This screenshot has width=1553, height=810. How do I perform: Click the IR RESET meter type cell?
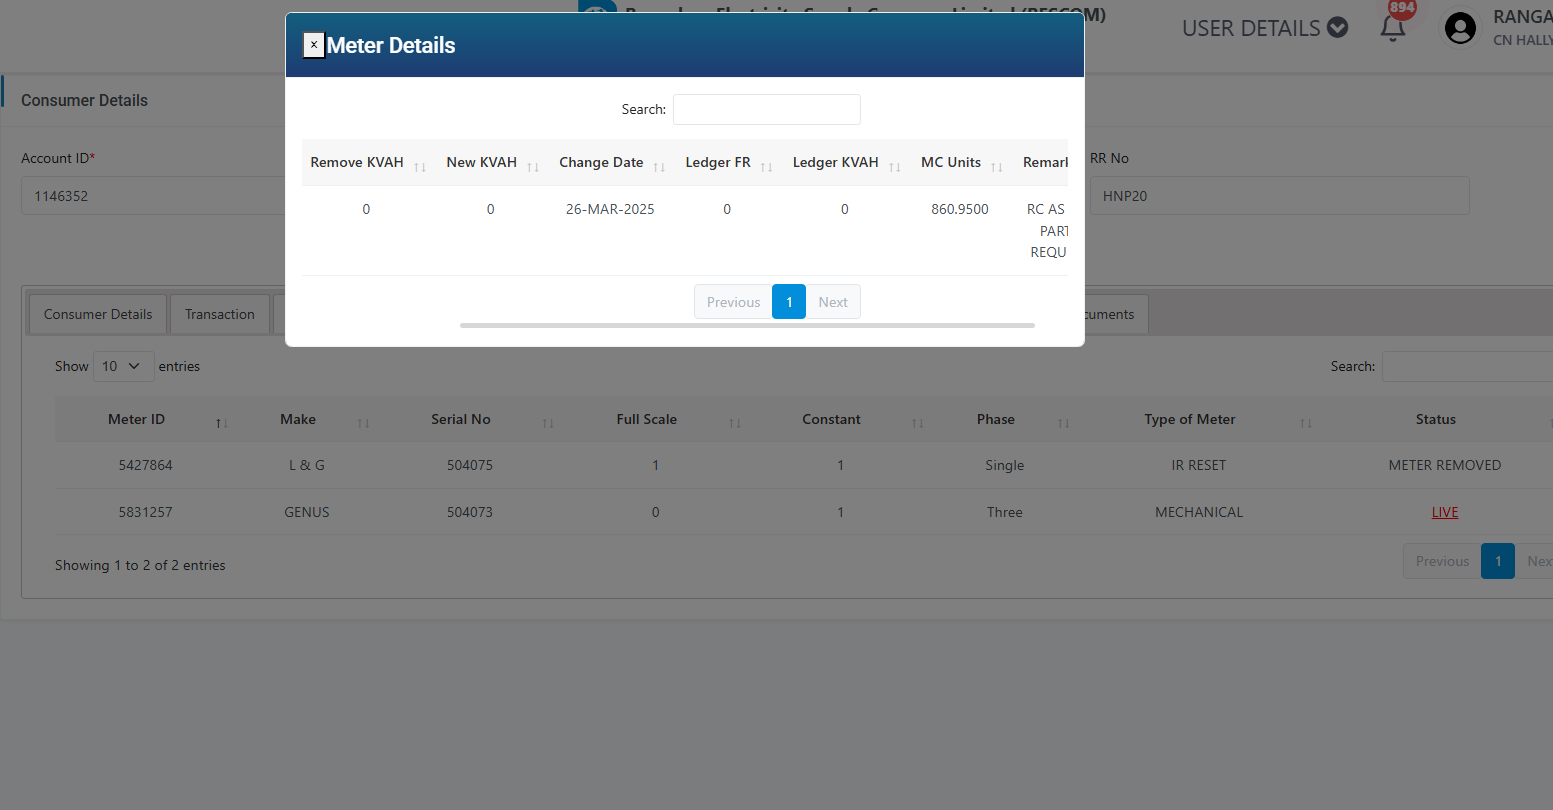click(x=1199, y=465)
